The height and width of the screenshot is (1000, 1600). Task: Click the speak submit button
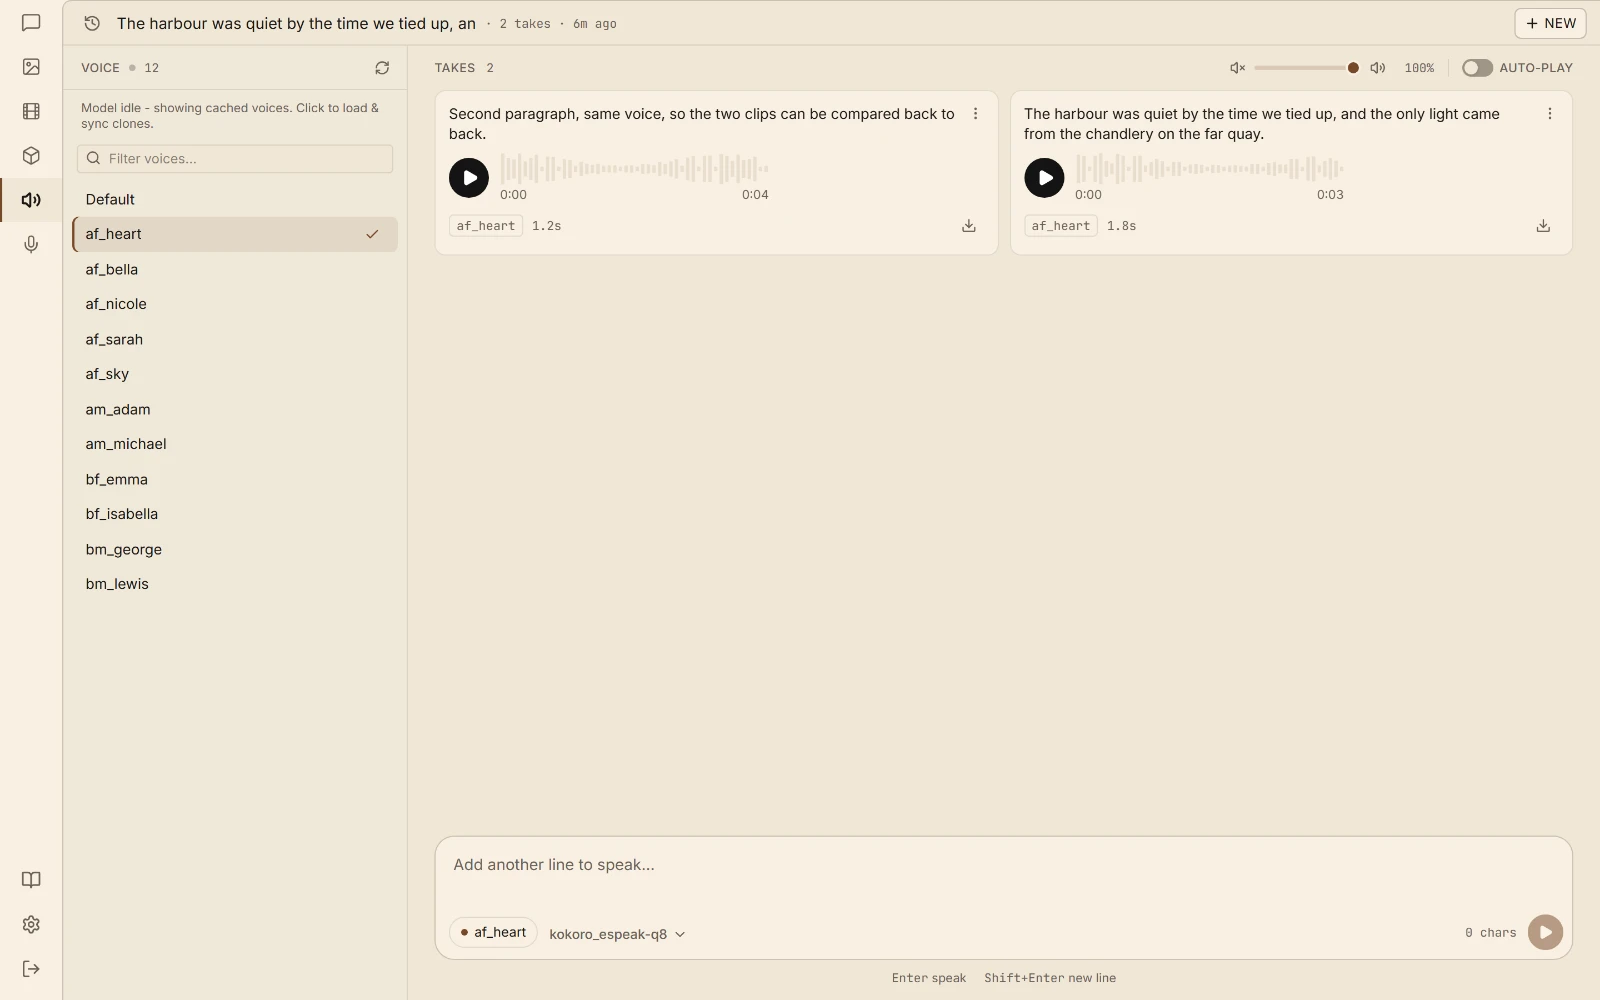pyautogui.click(x=1545, y=933)
